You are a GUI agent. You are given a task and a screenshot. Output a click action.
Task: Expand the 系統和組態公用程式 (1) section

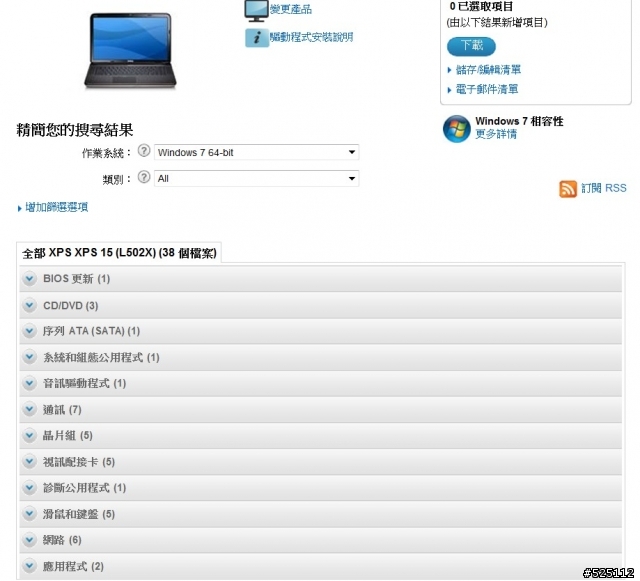320,357
